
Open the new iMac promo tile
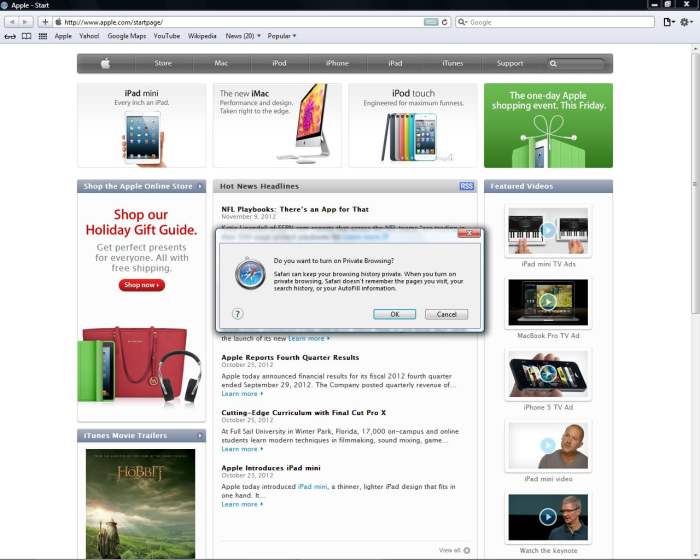click(277, 125)
